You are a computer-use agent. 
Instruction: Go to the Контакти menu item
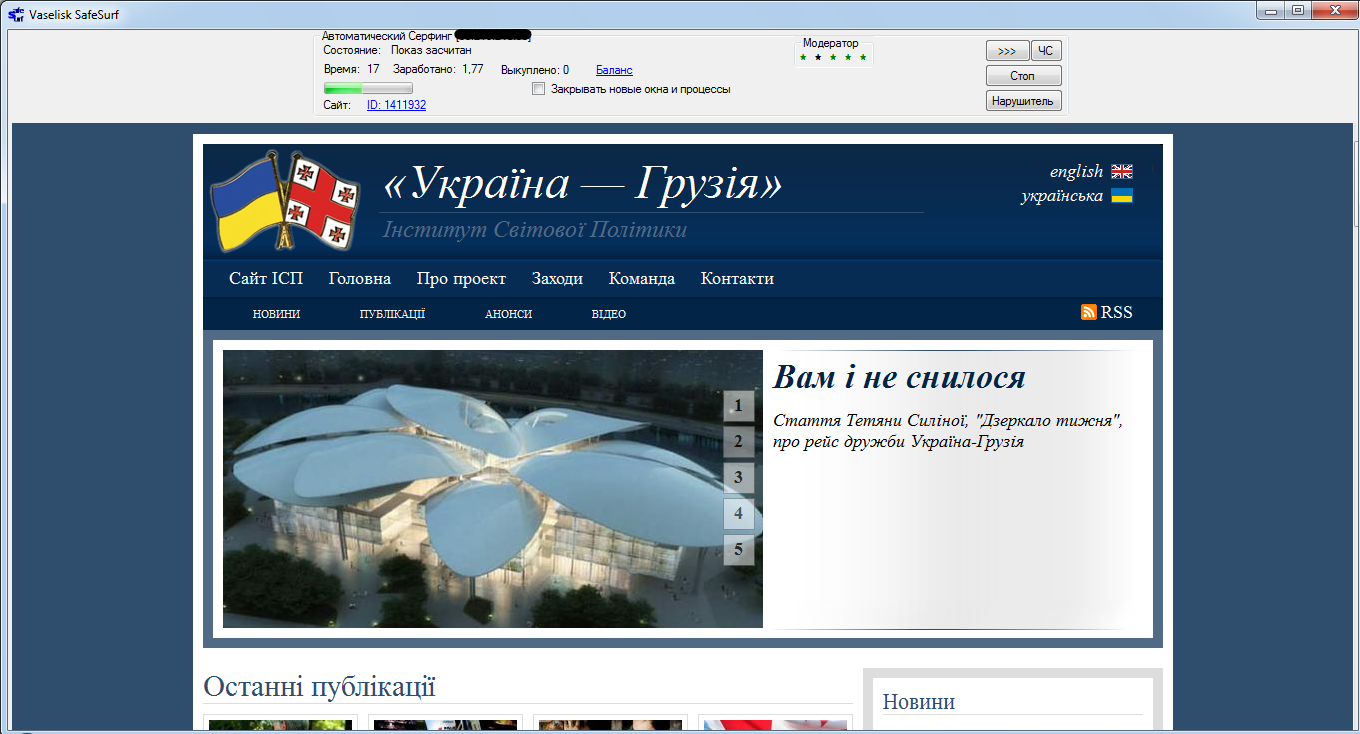pyautogui.click(x=737, y=278)
